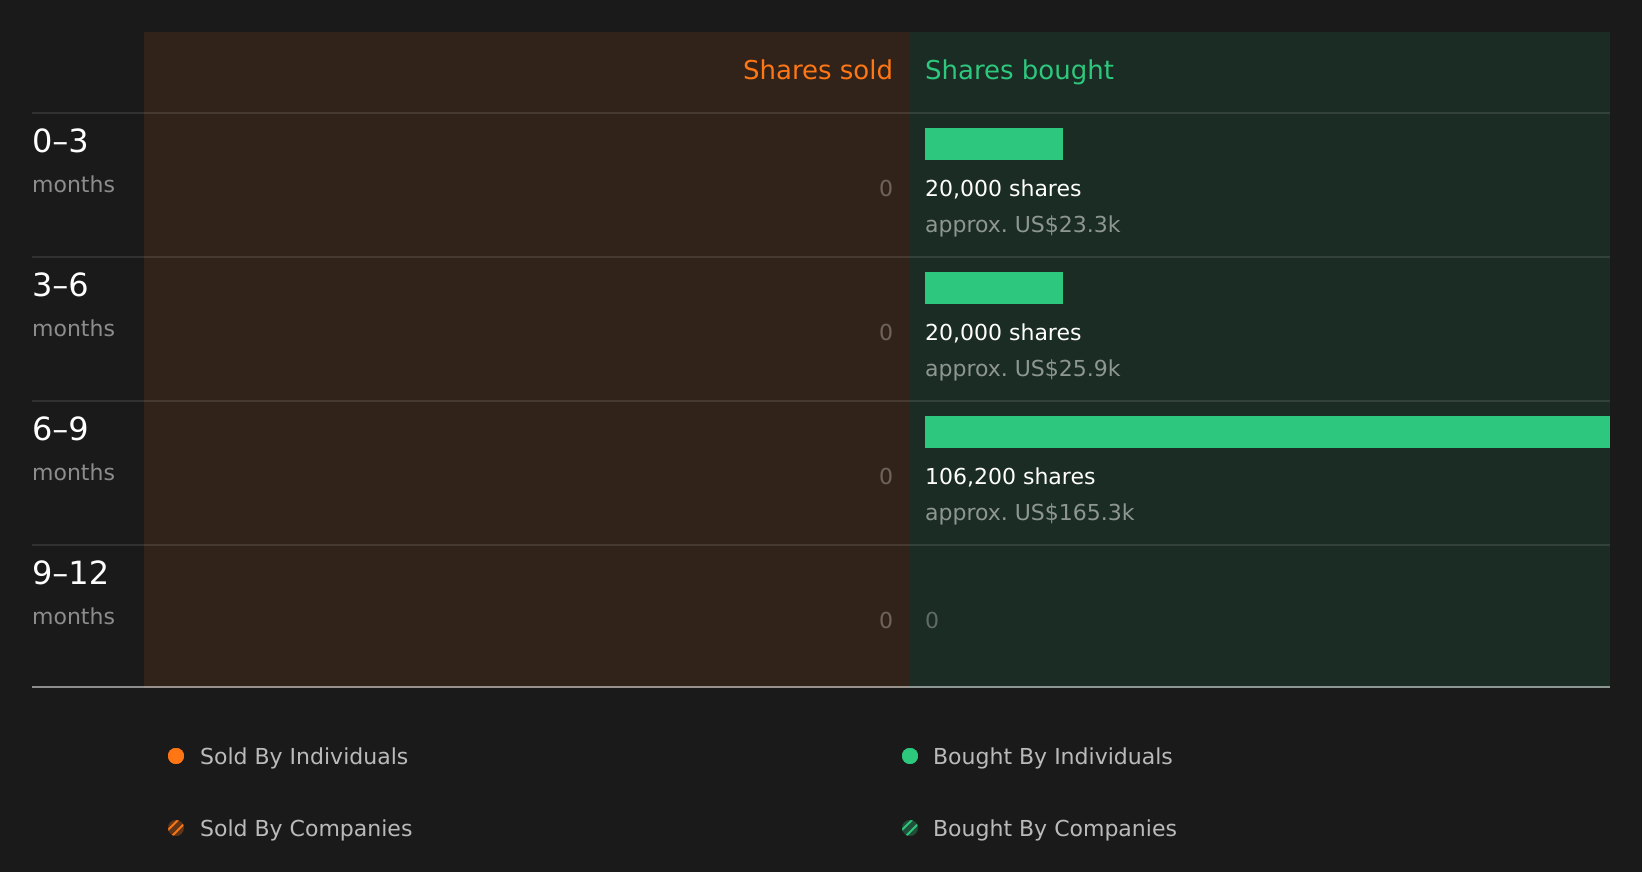Image resolution: width=1642 pixels, height=872 pixels.
Task: Select the Sold By Companies legend label
Action: click(x=306, y=829)
